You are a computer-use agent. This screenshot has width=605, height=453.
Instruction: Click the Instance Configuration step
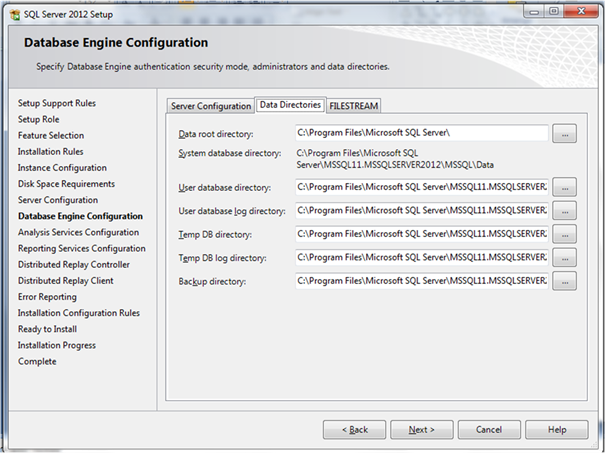(62, 168)
